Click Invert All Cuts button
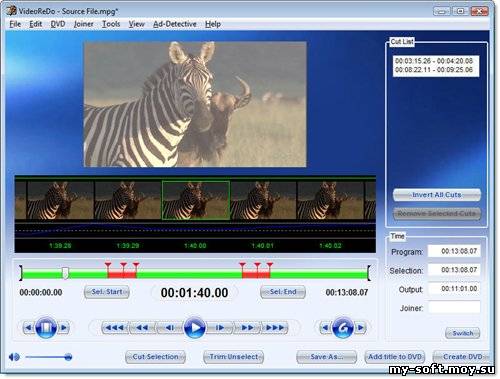Image resolution: width=500 pixels, height=379 pixels. coord(437,195)
